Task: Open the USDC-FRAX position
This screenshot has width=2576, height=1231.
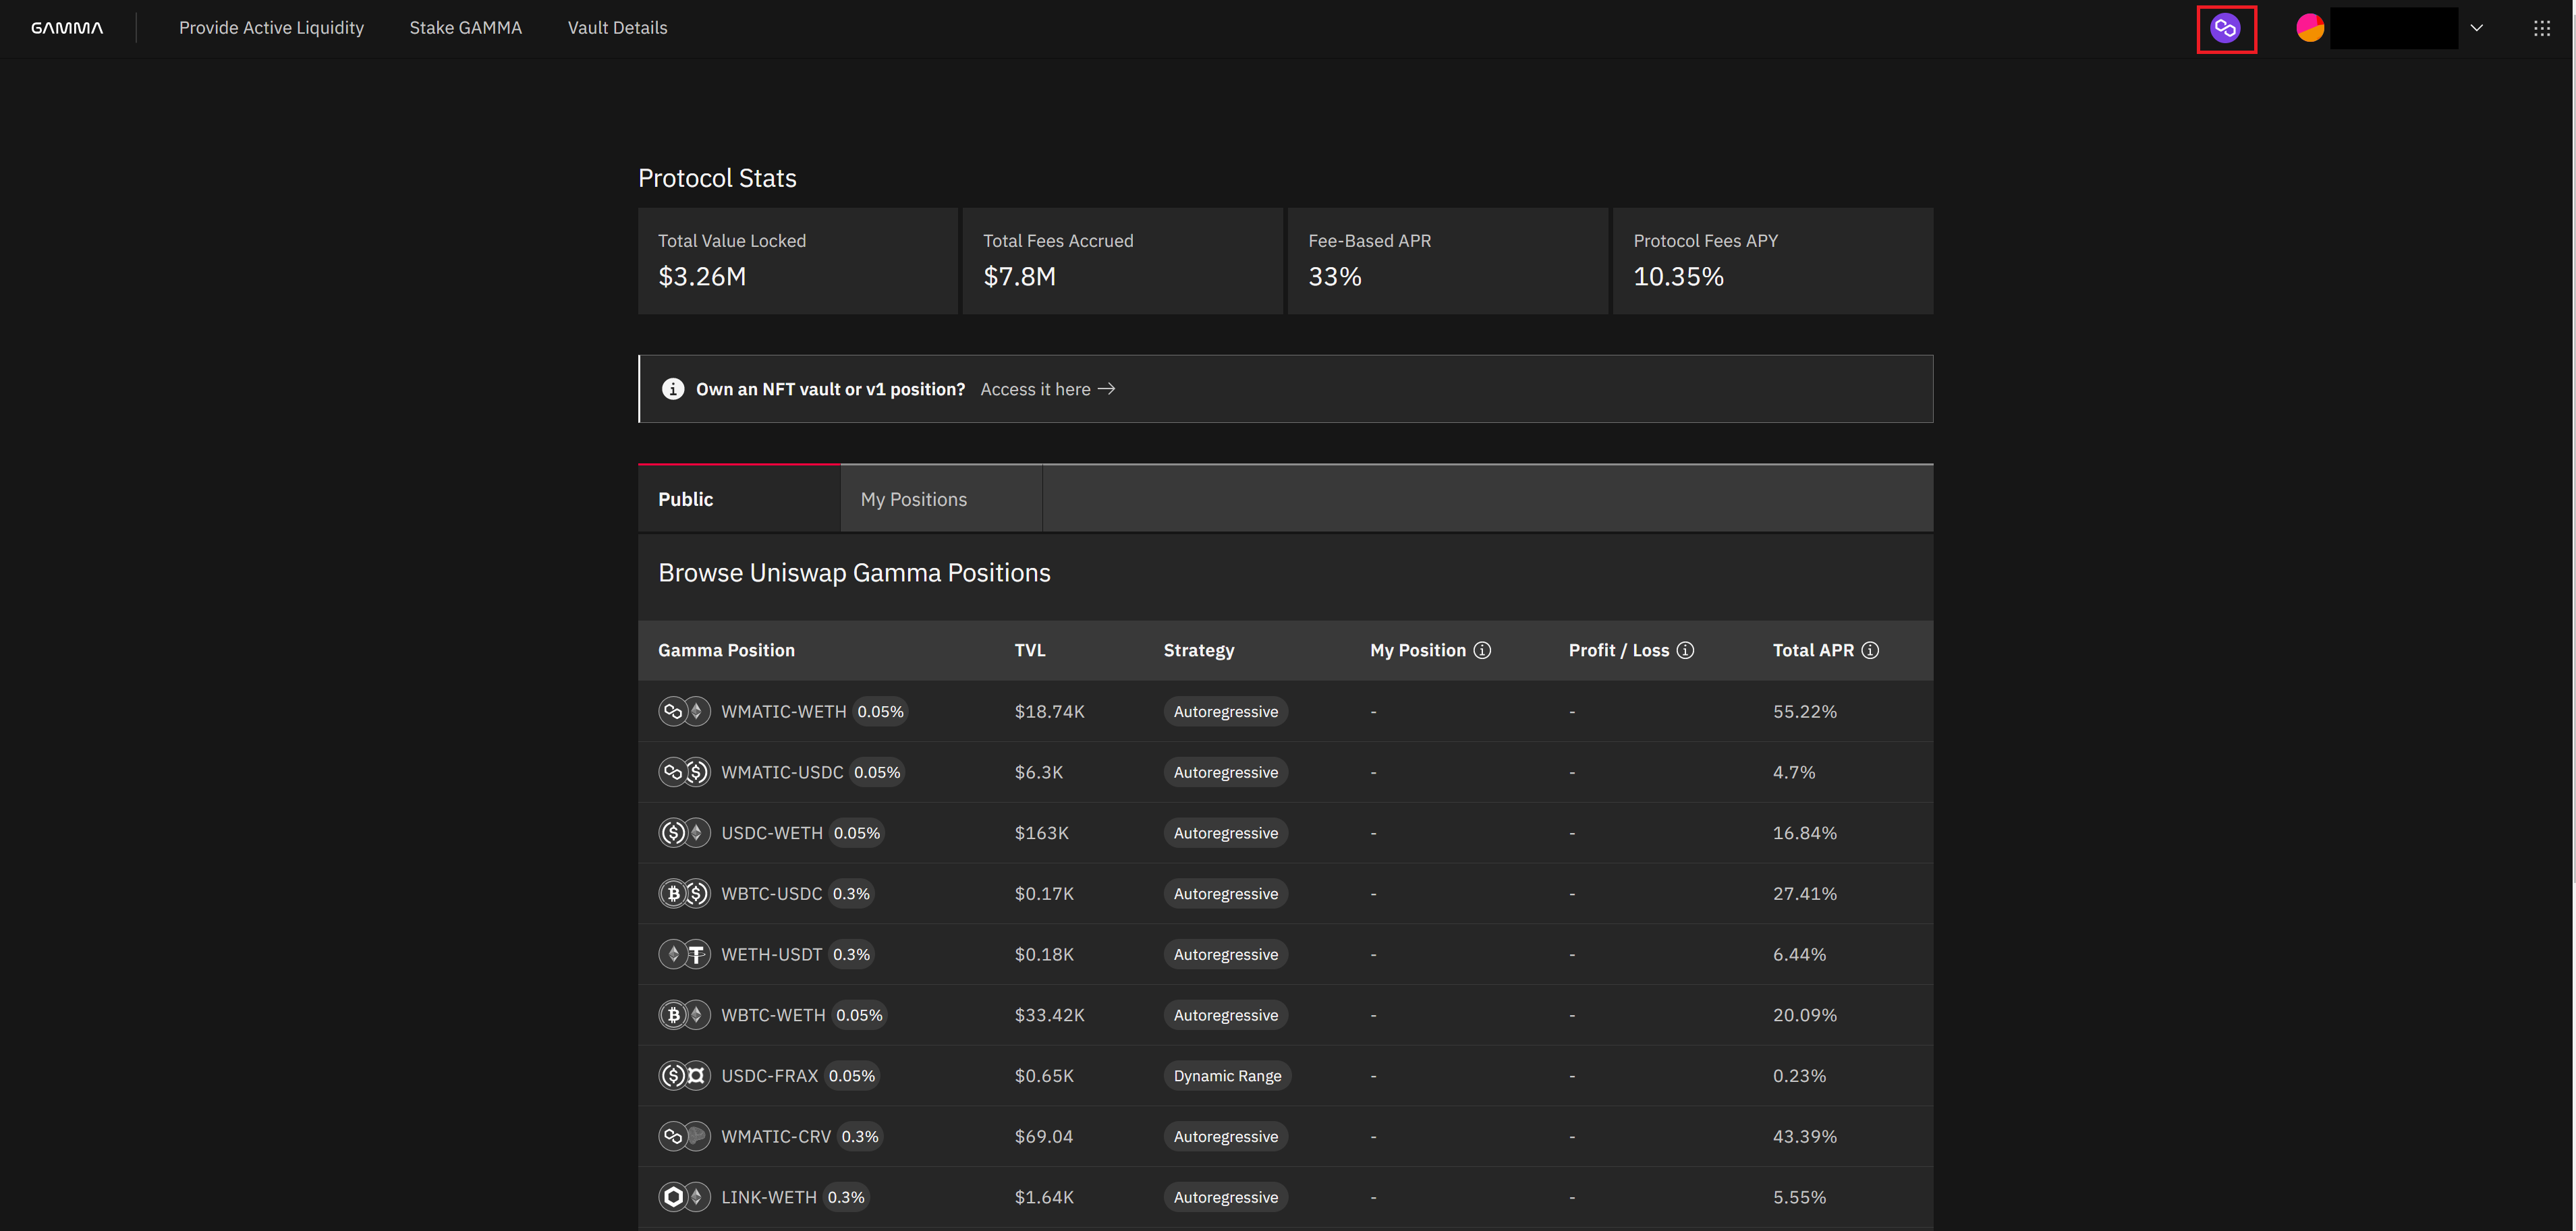Action: (x=1285, y=1076)
